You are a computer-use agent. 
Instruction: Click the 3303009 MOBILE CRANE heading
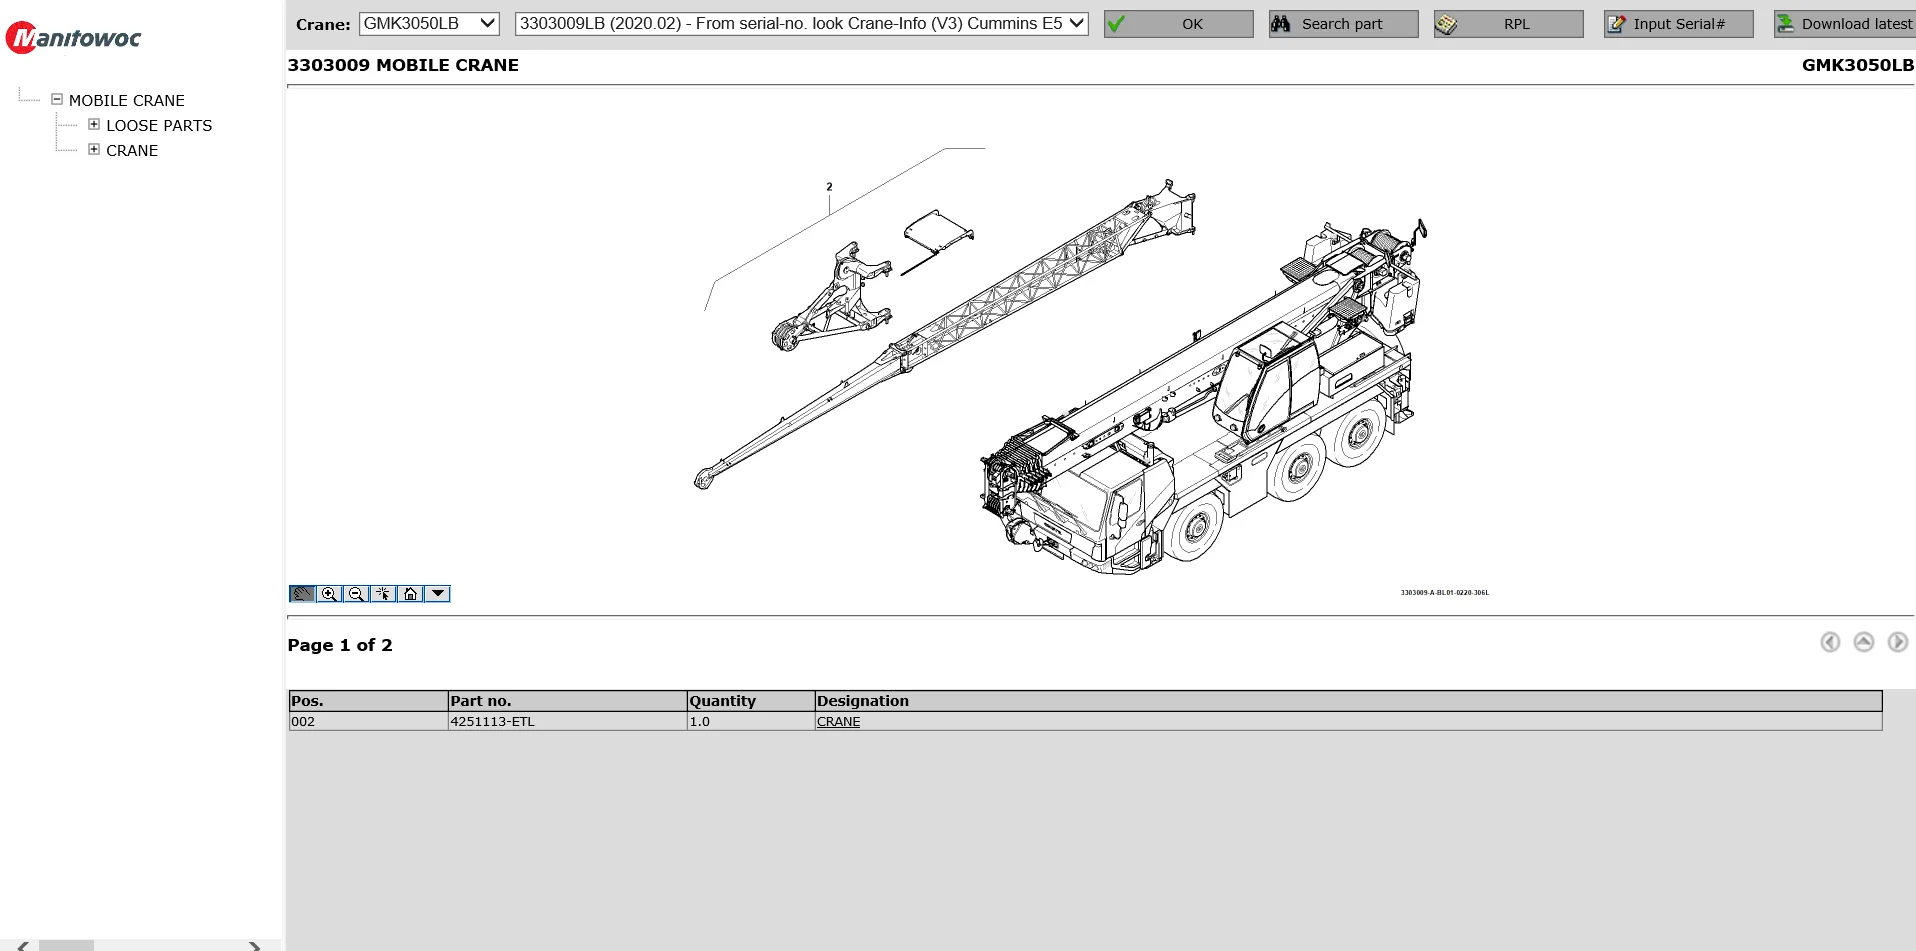click(403, 65)
